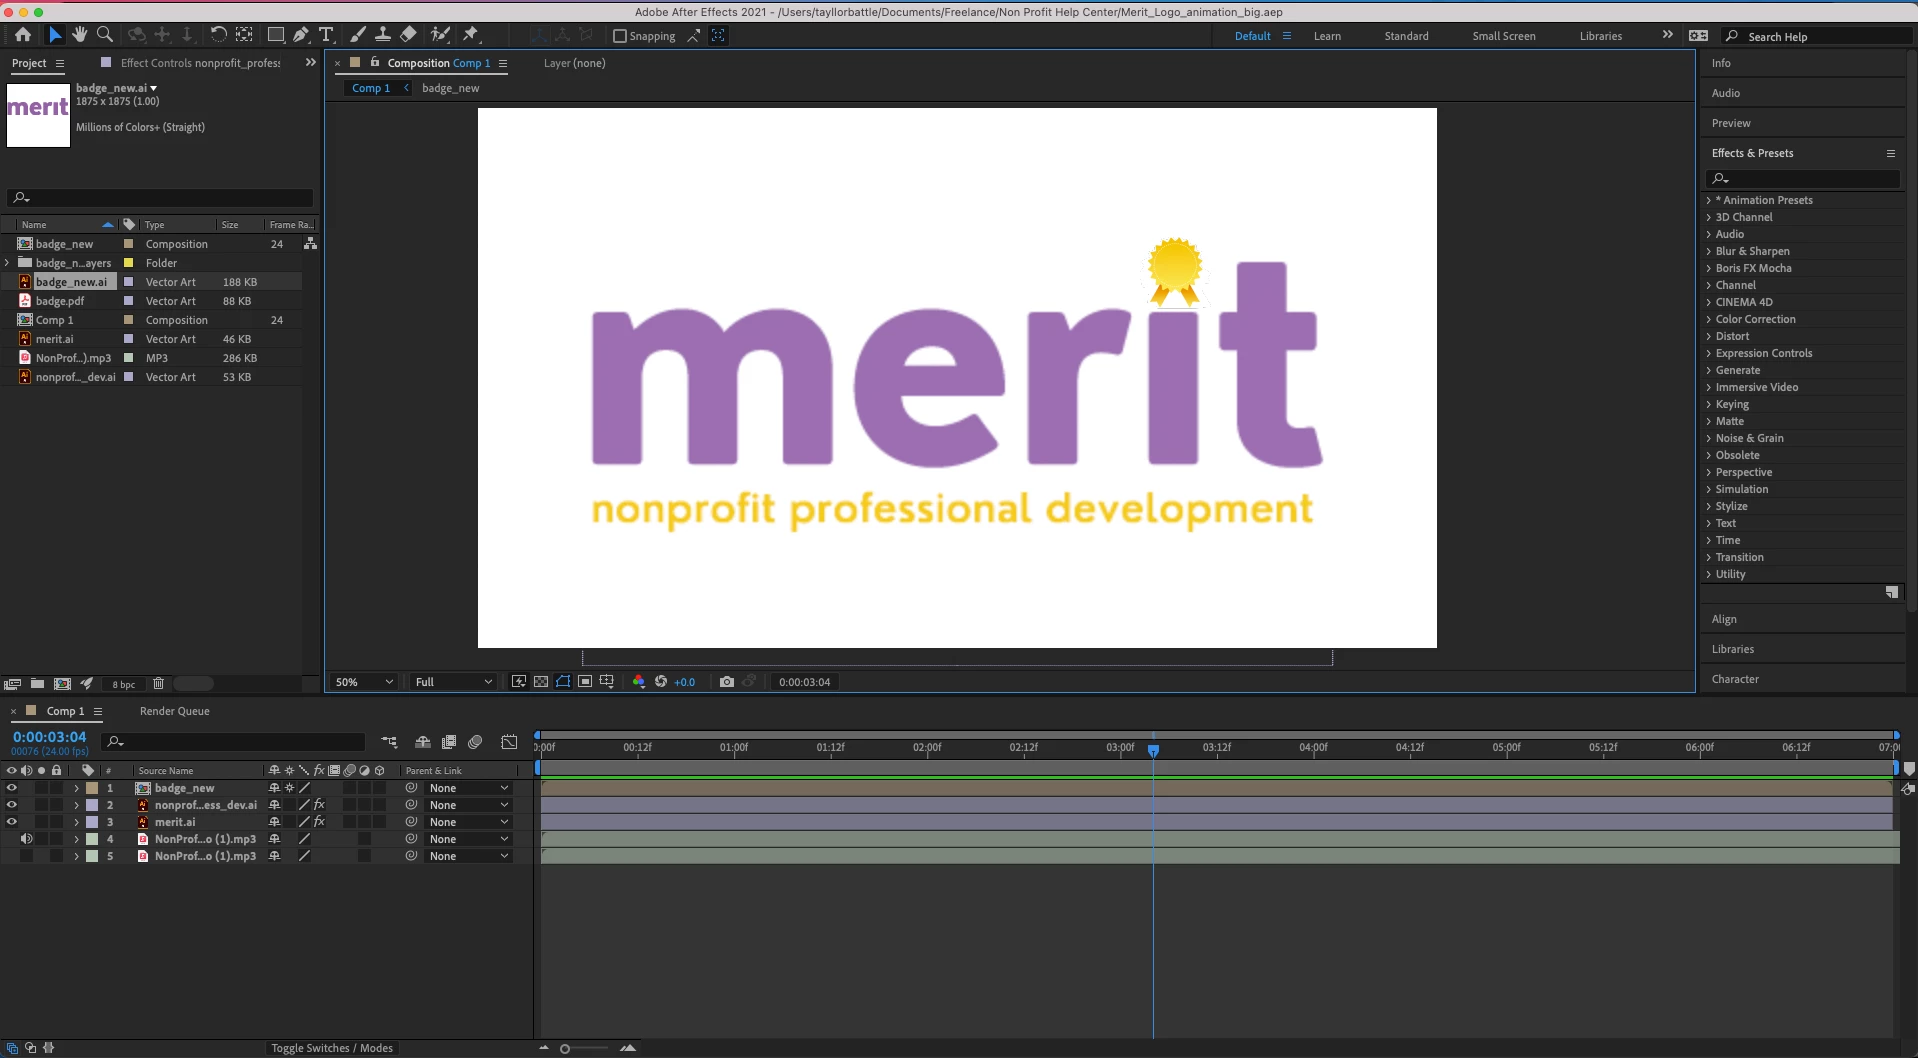Hide the badge_new layer with eye icon
This screenshot has height=1058, width=1918.
point(12,788)
